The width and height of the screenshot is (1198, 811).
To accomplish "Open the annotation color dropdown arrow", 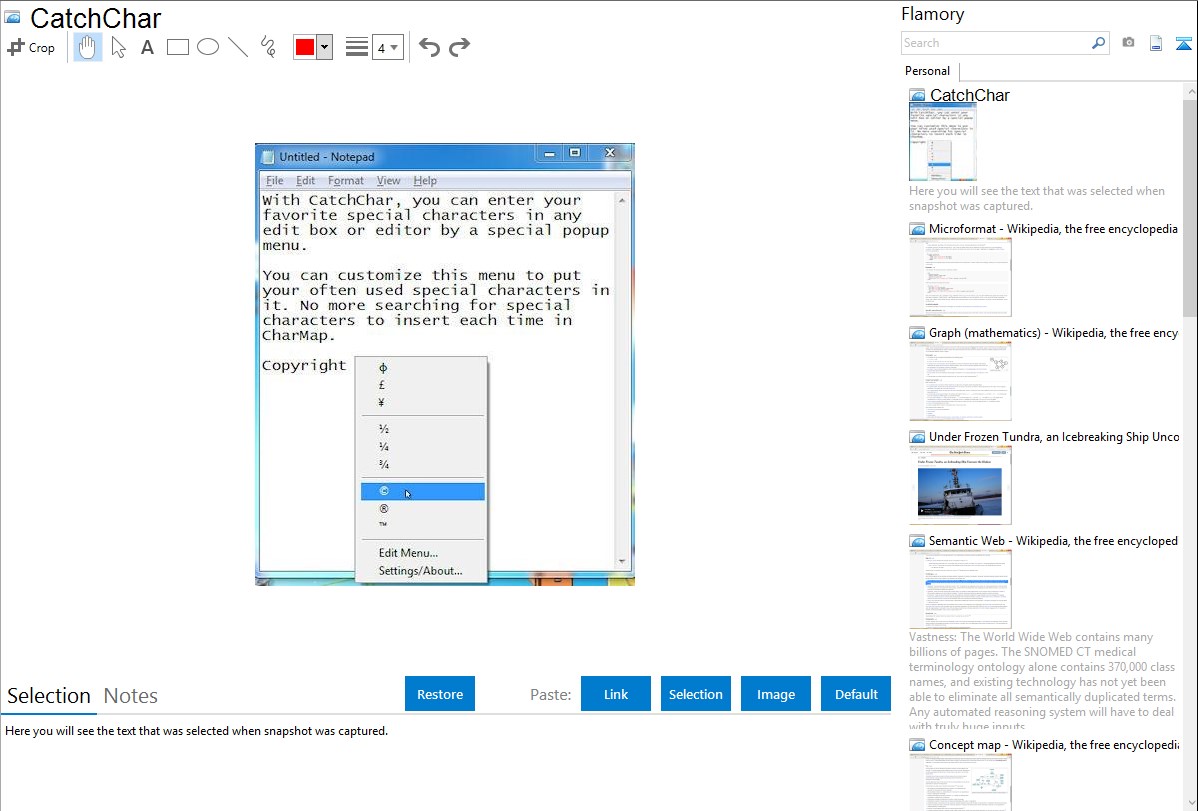I will pyautogui.click(x=325, y=47).
